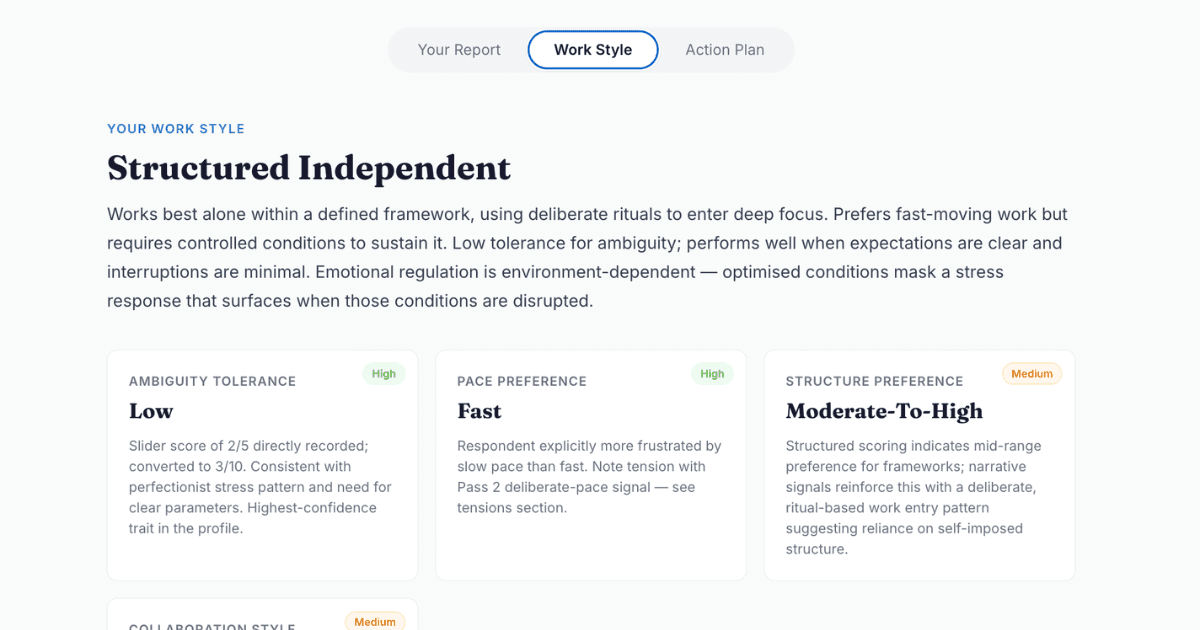Click the Structured Independent heading
The width and height of the screenshot is (1200, 630).
pos(308,168)
